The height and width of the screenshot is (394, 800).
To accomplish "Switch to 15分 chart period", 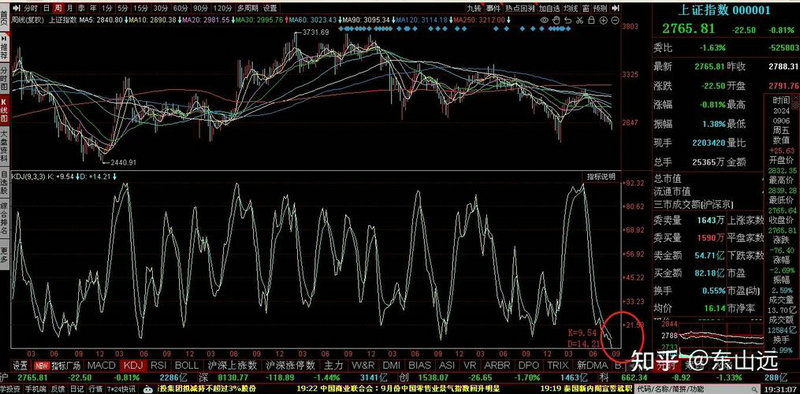I will pos(140,8).
